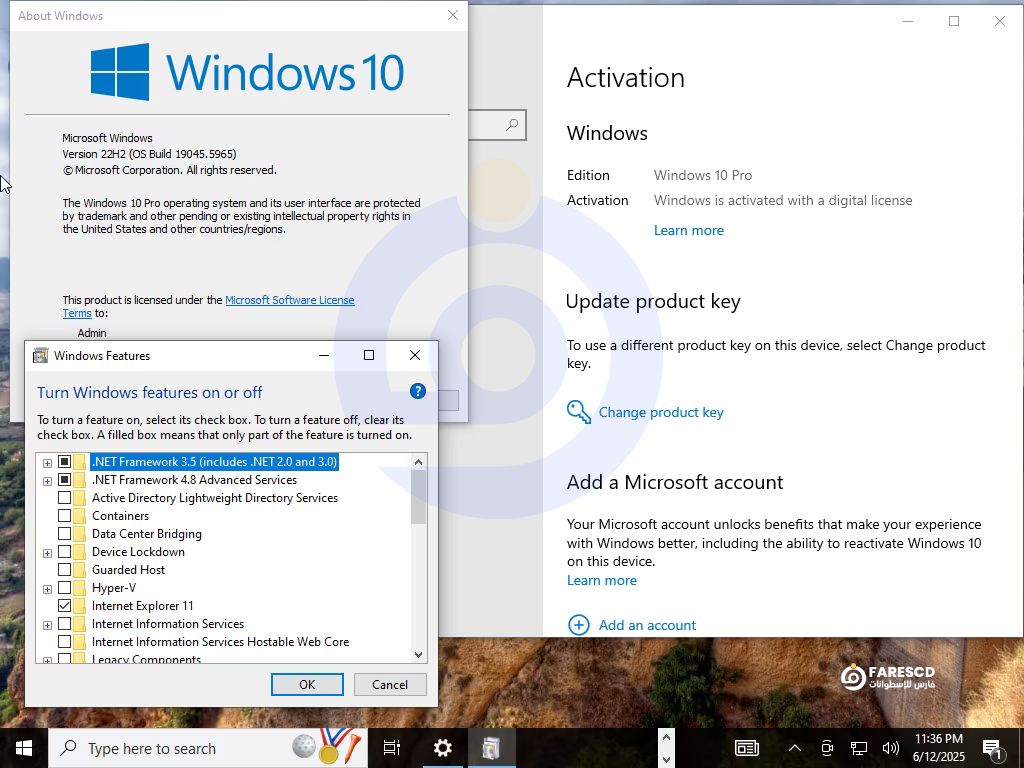The width and height of the screenshot is (1024, 768).
Task: Click the Change product key link
Action: click(x=661, y=412)
